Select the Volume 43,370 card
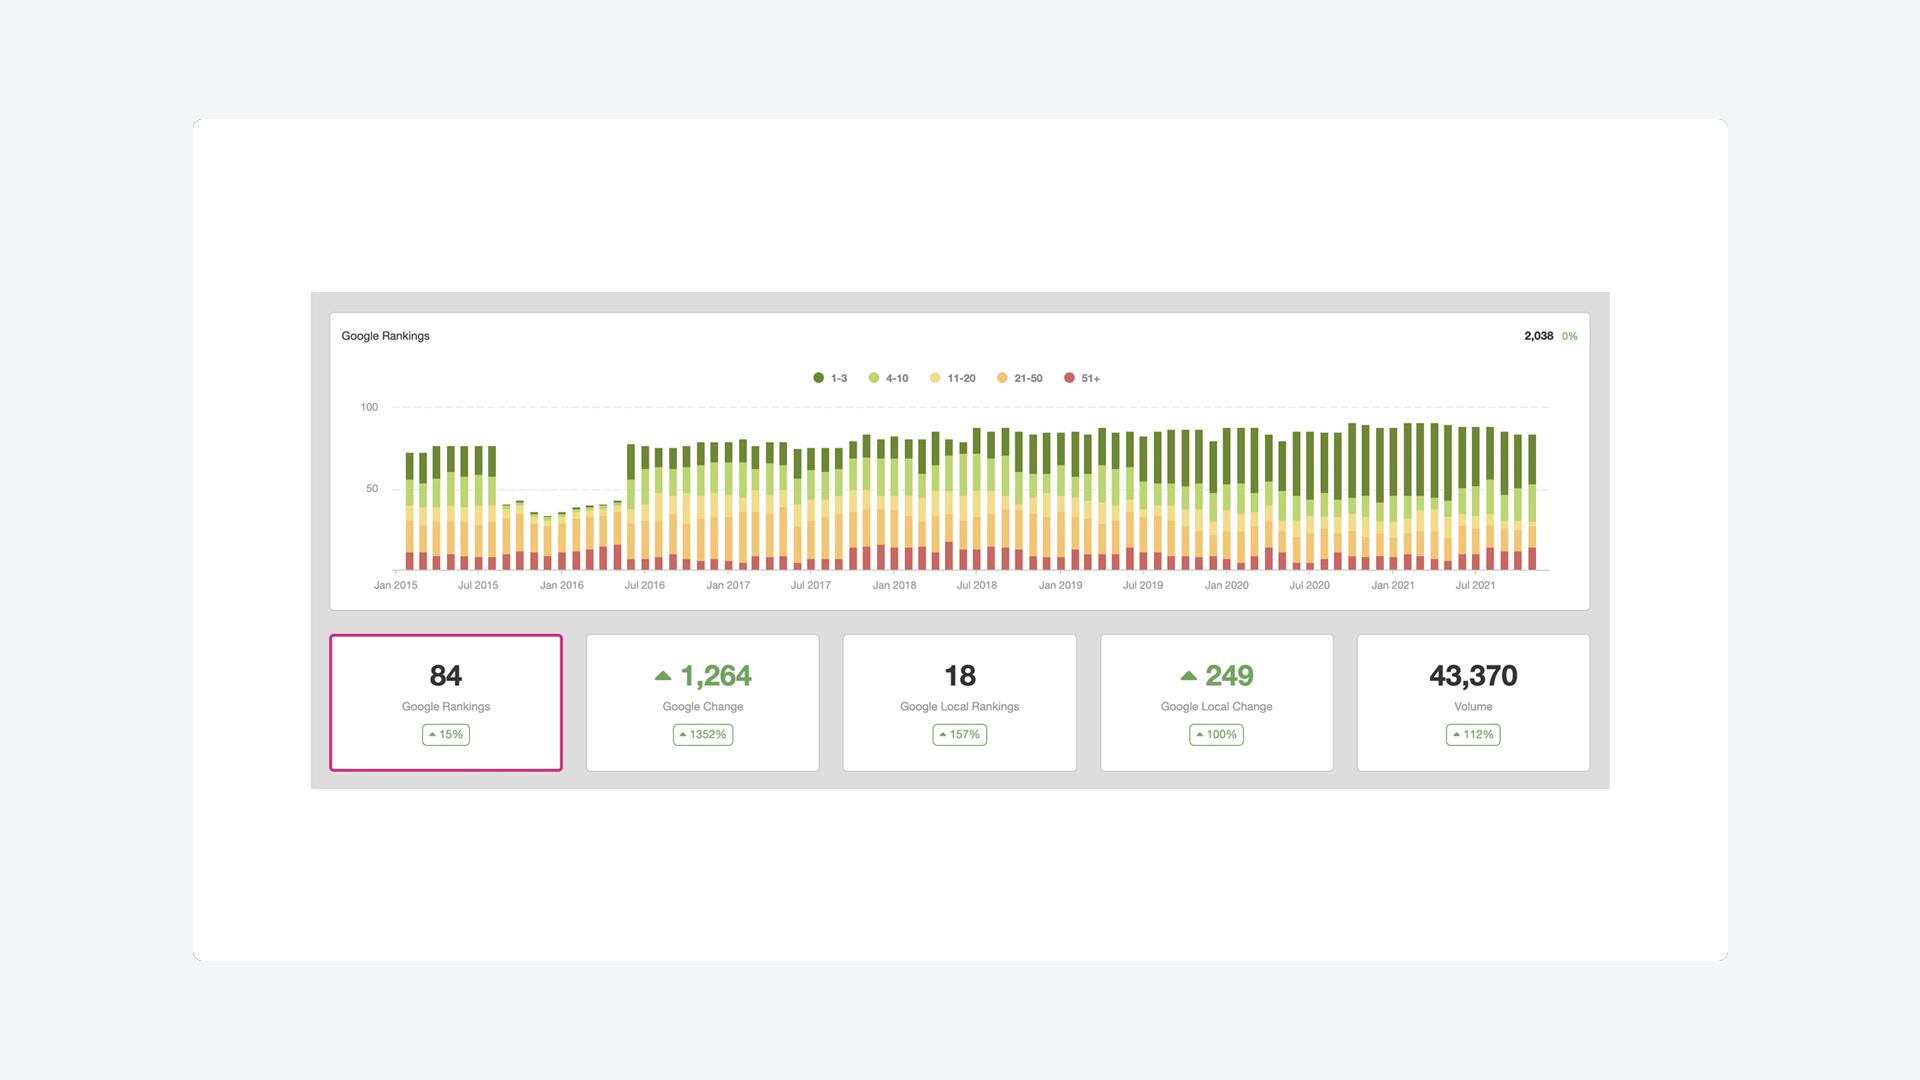Viewport: 1920px width, 1080px height. tap(1473, 702)
